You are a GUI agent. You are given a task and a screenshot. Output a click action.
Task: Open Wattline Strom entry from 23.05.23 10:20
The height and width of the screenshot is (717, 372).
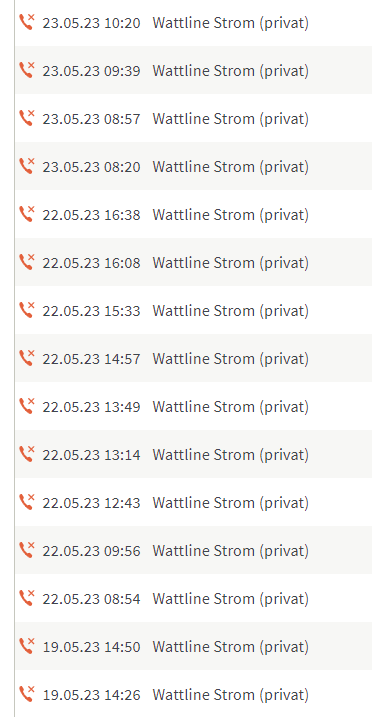tap(231, 23)
